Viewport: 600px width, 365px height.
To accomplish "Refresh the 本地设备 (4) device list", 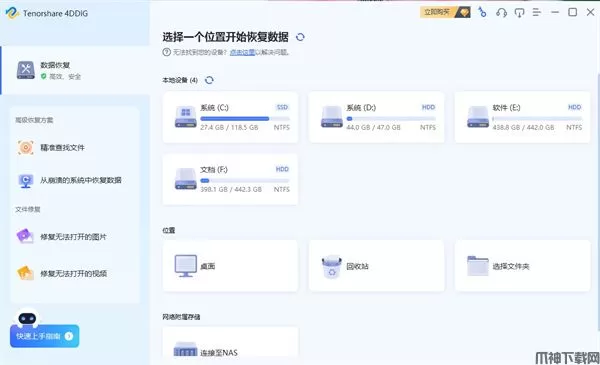I will coord(209,80).
